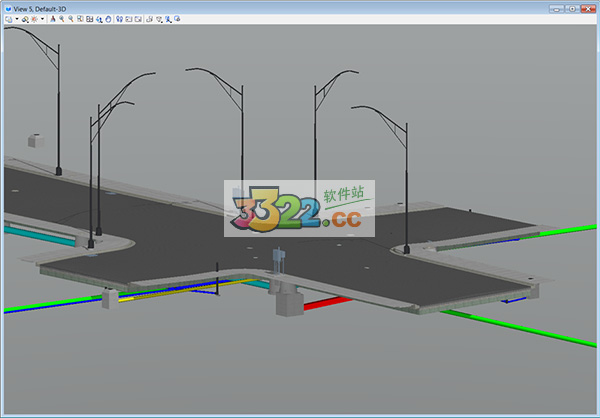Click the binoculars Walk tool icon
The image size is (600, 418).
pos(119,19)
